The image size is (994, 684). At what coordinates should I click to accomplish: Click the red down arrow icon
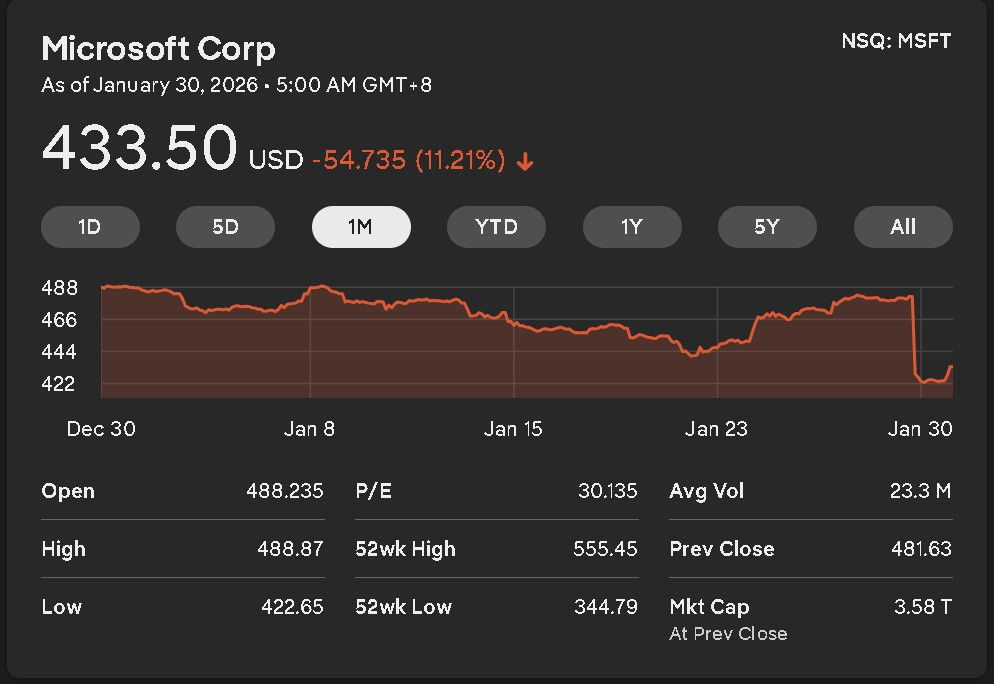525,162
